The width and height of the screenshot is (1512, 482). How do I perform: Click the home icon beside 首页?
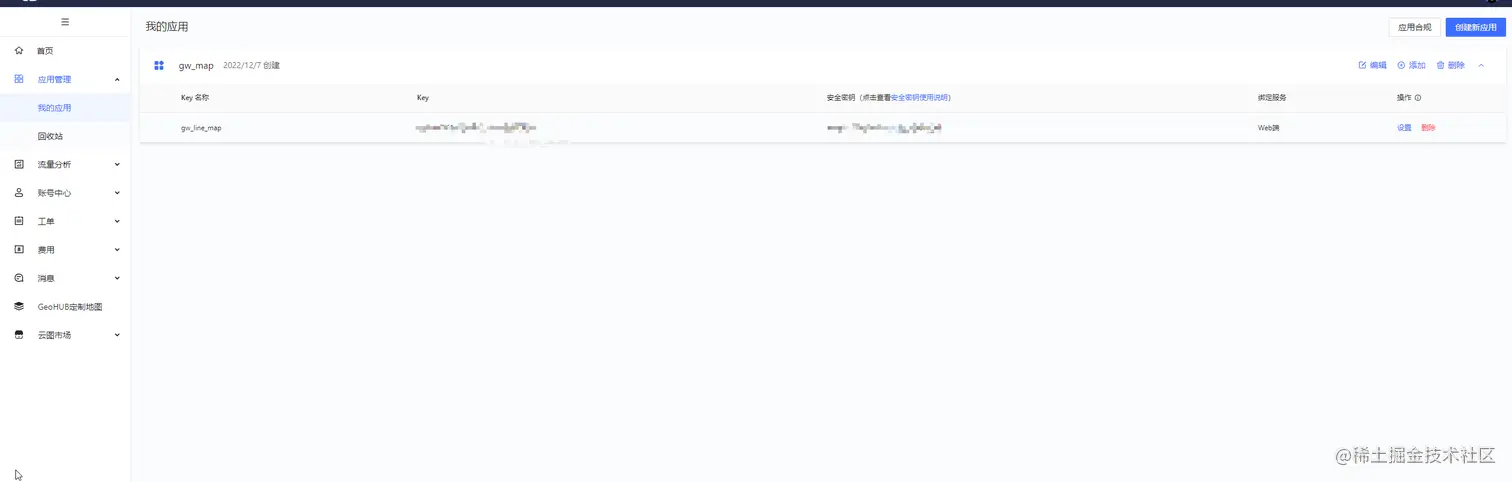point(19,50)
